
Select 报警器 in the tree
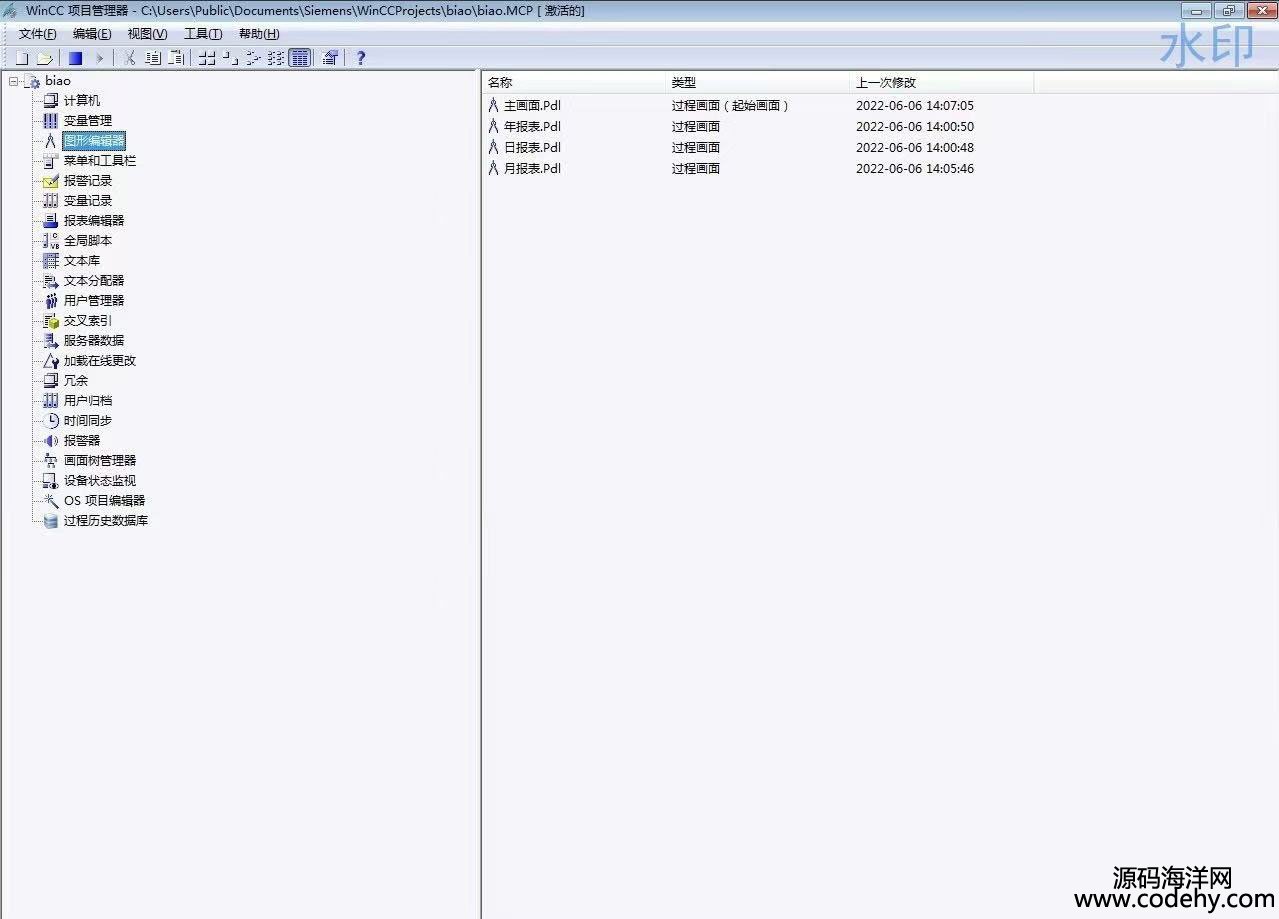pos(82,441)
